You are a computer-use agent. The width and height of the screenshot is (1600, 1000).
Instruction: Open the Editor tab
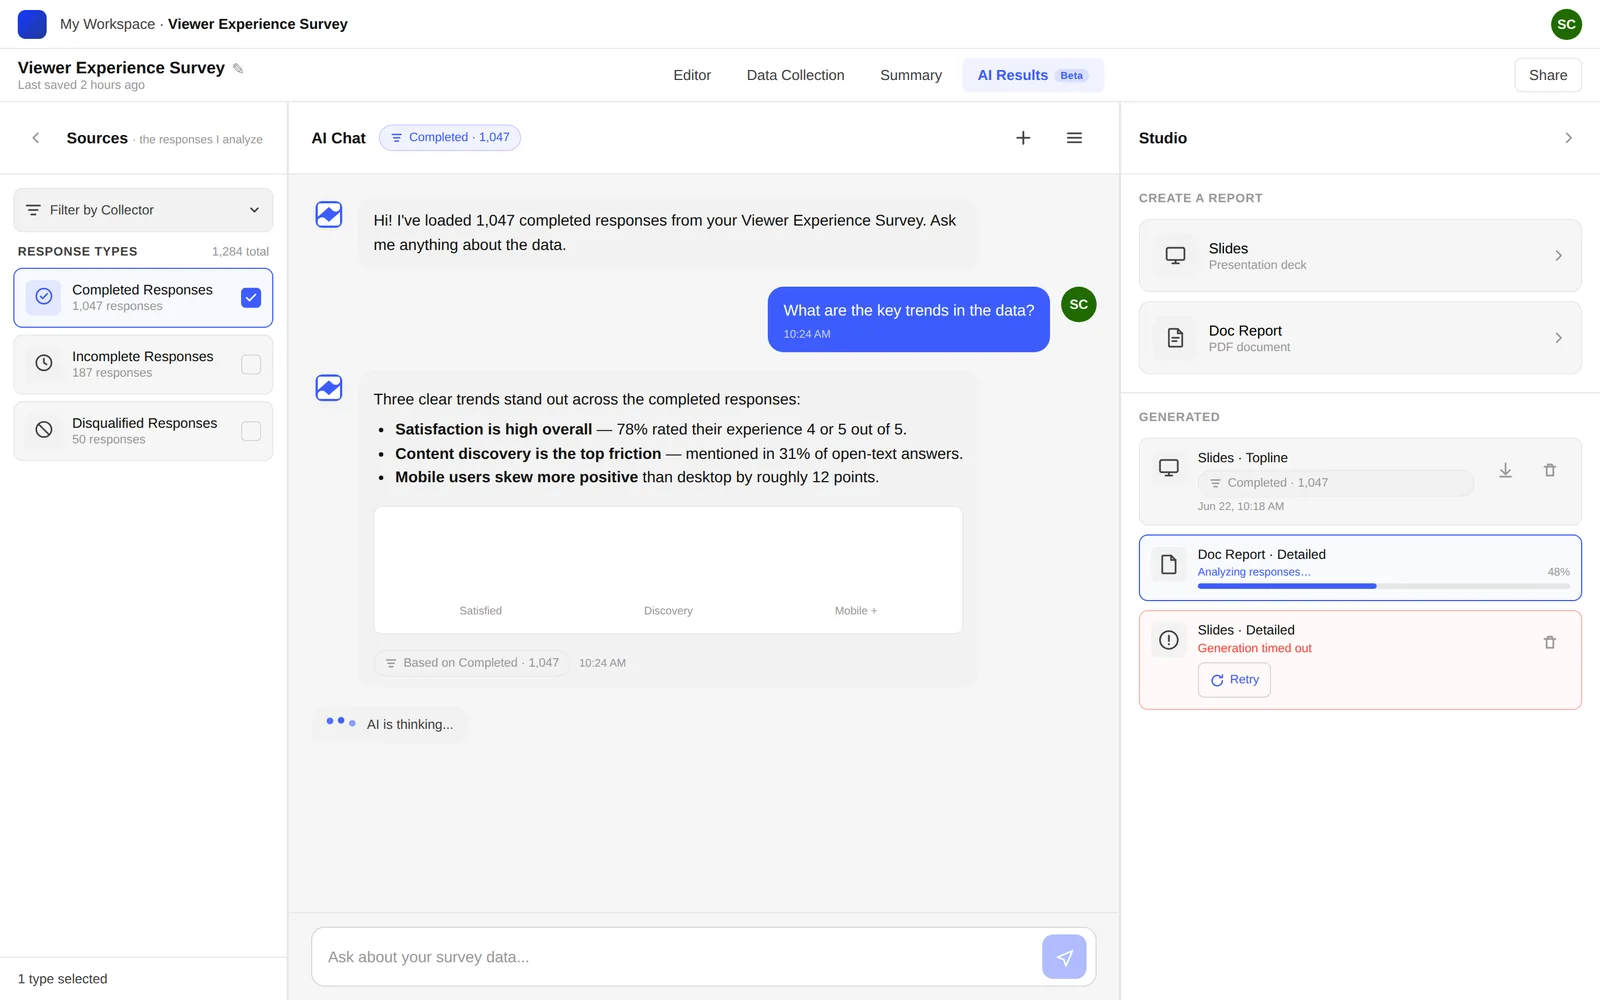[692, 75]
